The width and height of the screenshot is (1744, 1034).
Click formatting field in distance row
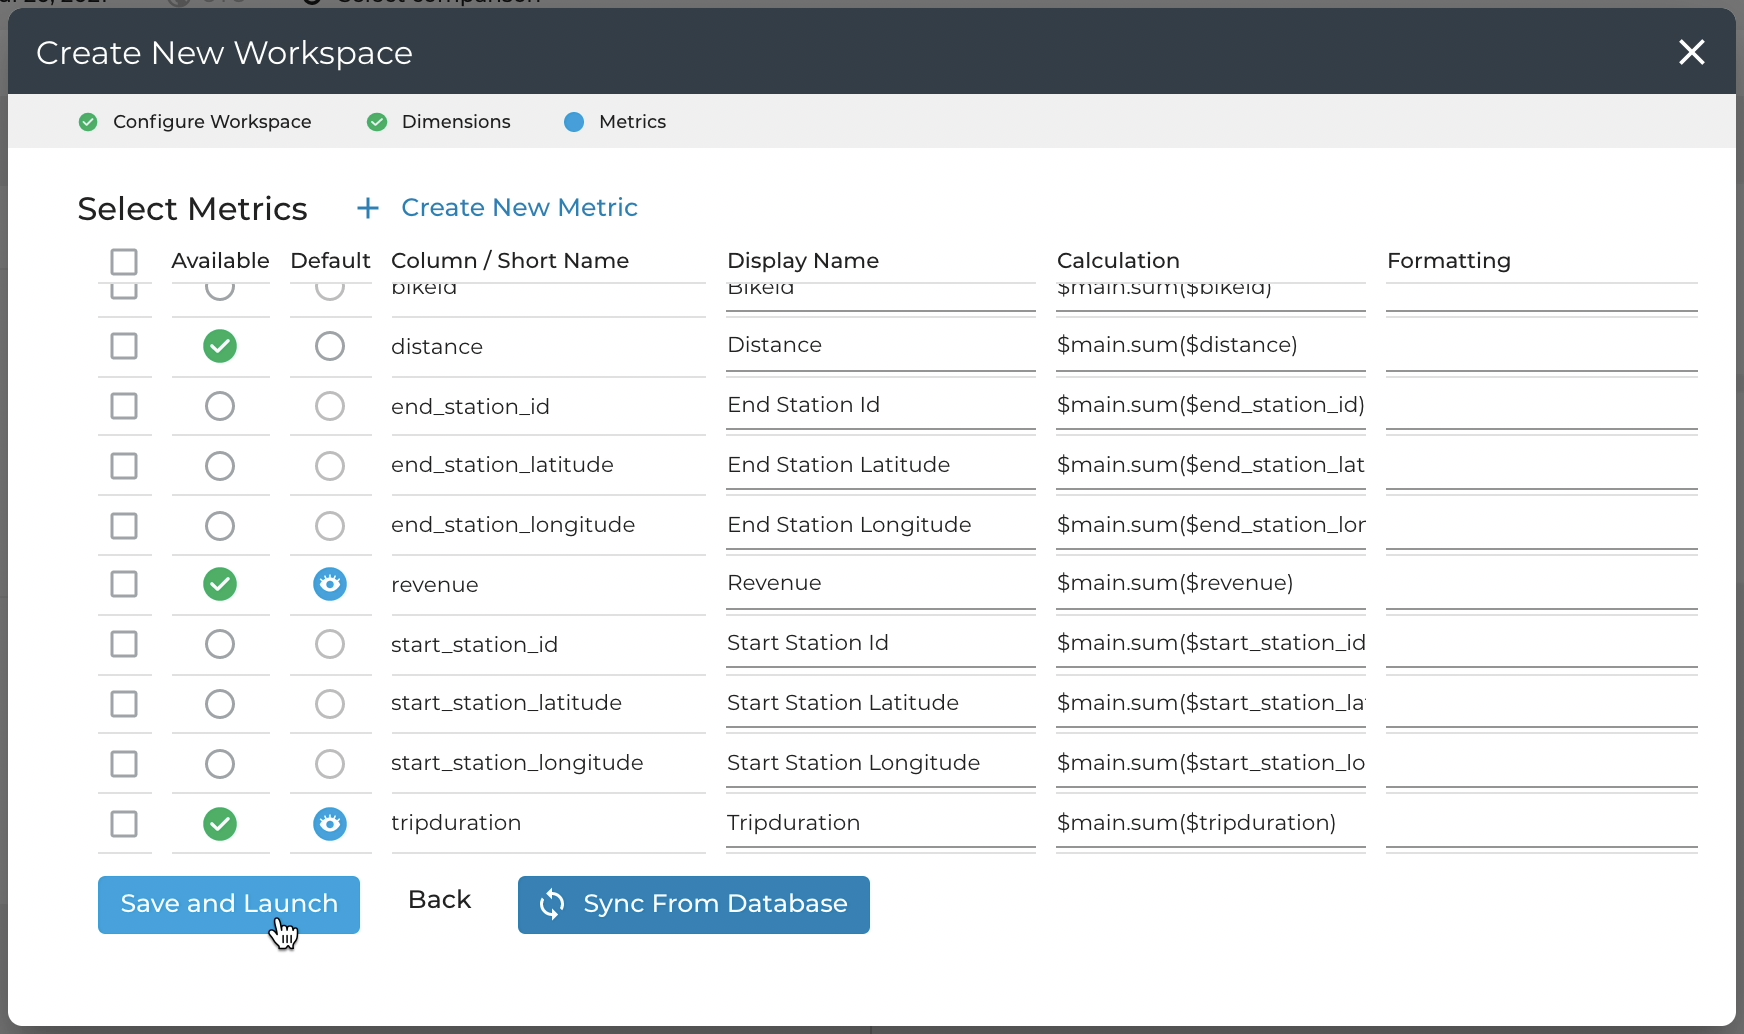1542,345
